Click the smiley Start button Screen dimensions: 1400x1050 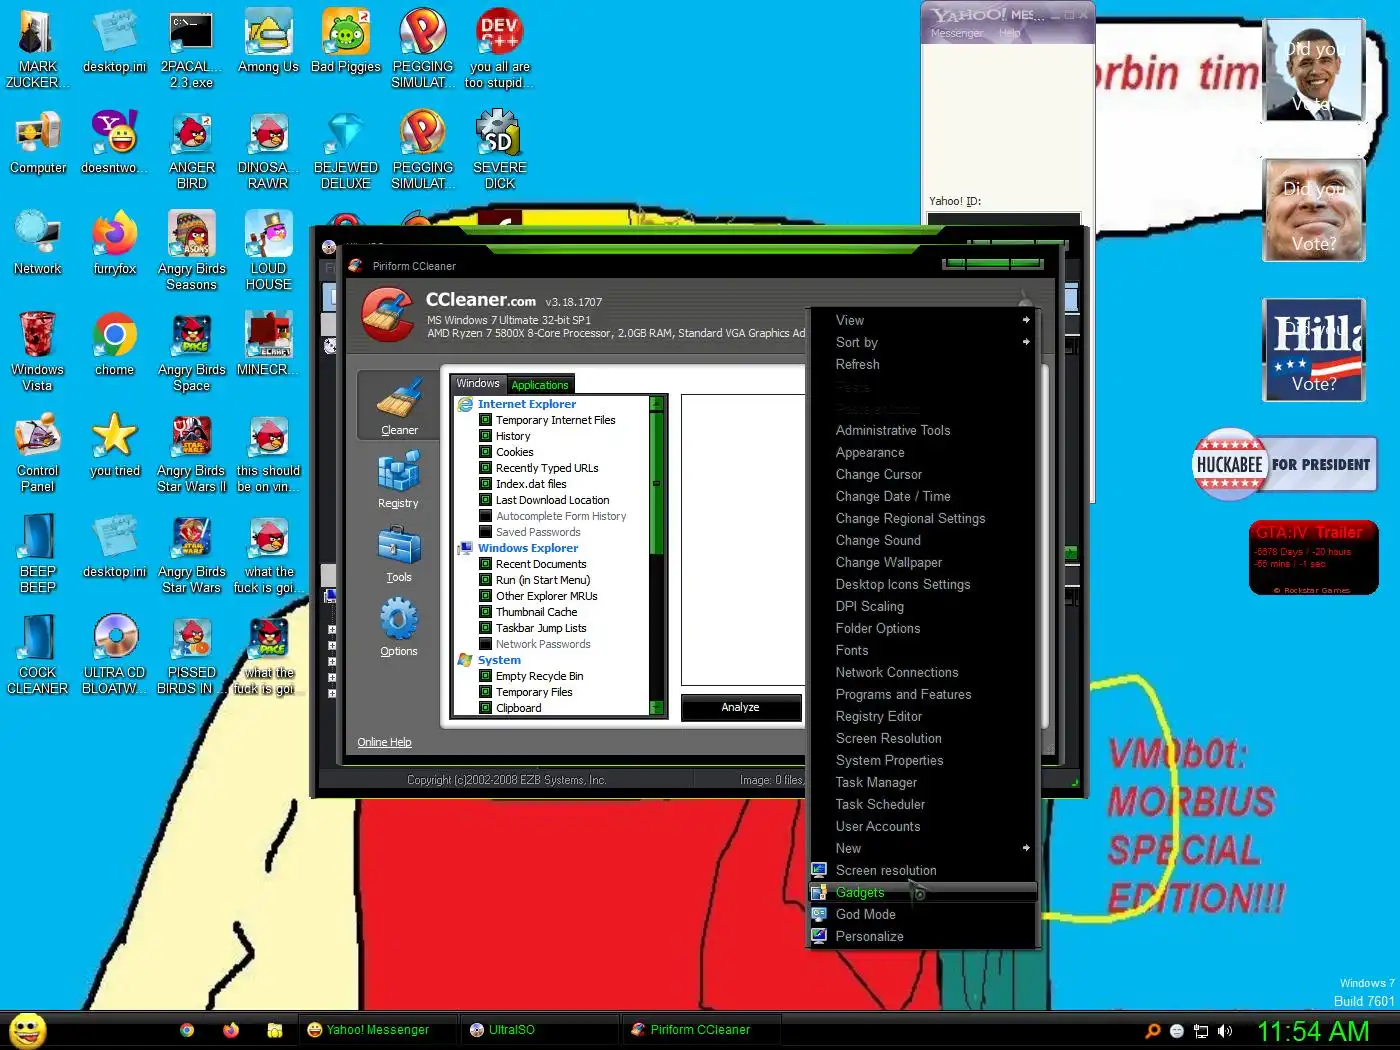27,1030
